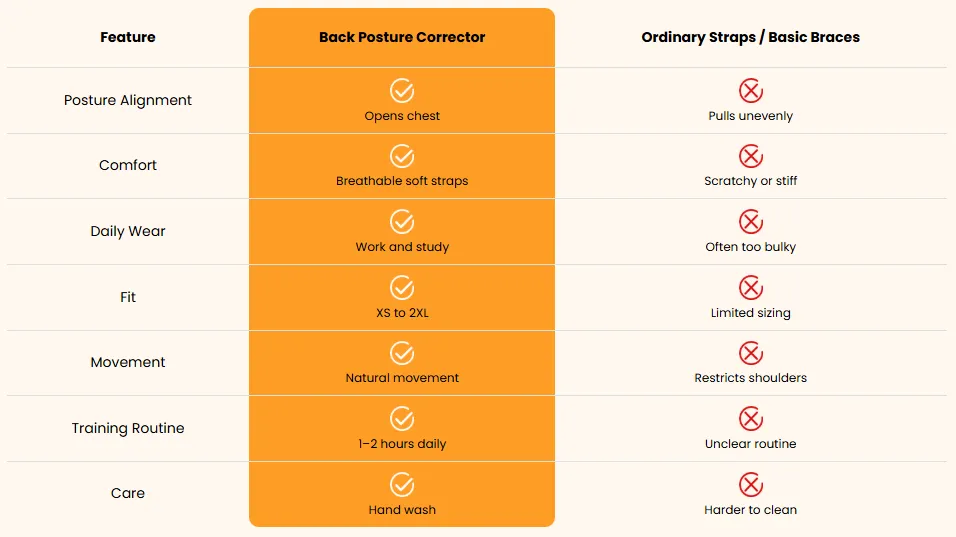Viewport: 956px width, 537px height.
Task: Click the red X above Harder to clean
Action: 751,485
